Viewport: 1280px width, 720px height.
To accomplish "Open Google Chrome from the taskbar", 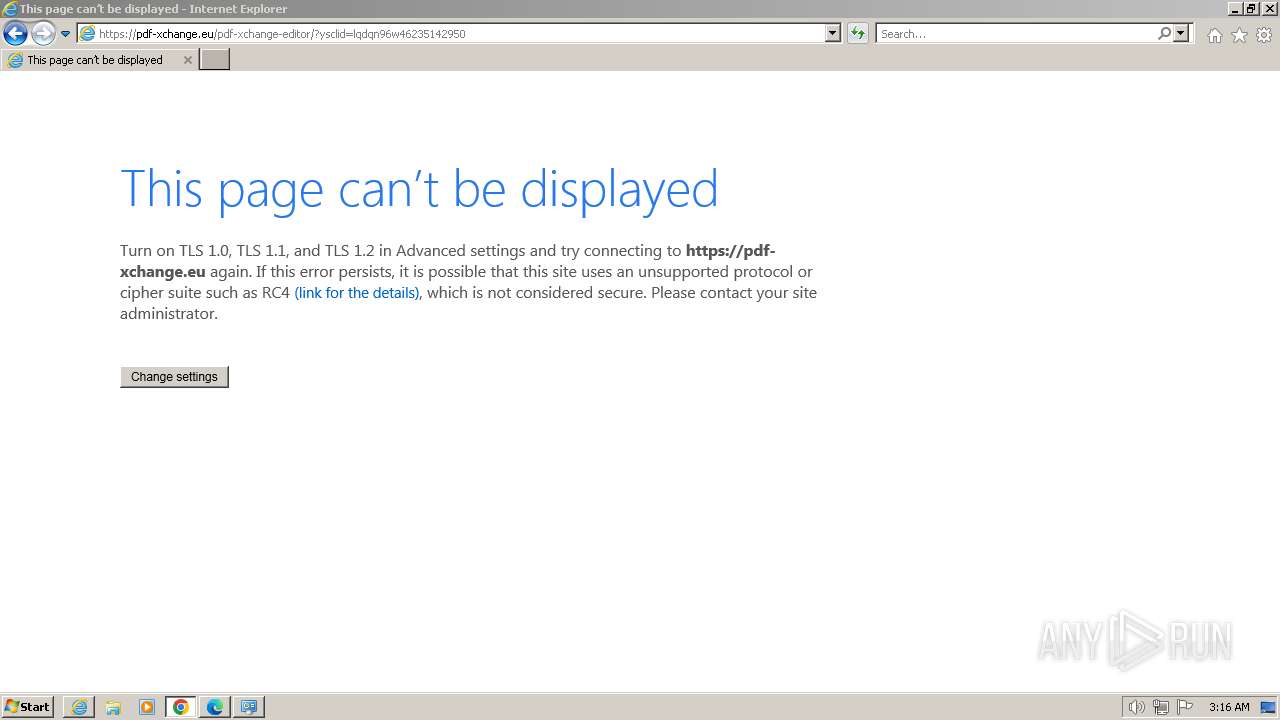I will [181, 707].
